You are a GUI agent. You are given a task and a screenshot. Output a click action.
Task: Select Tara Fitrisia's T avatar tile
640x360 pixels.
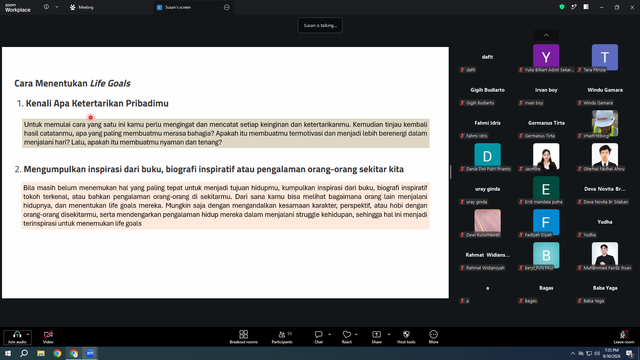[605, 57]
